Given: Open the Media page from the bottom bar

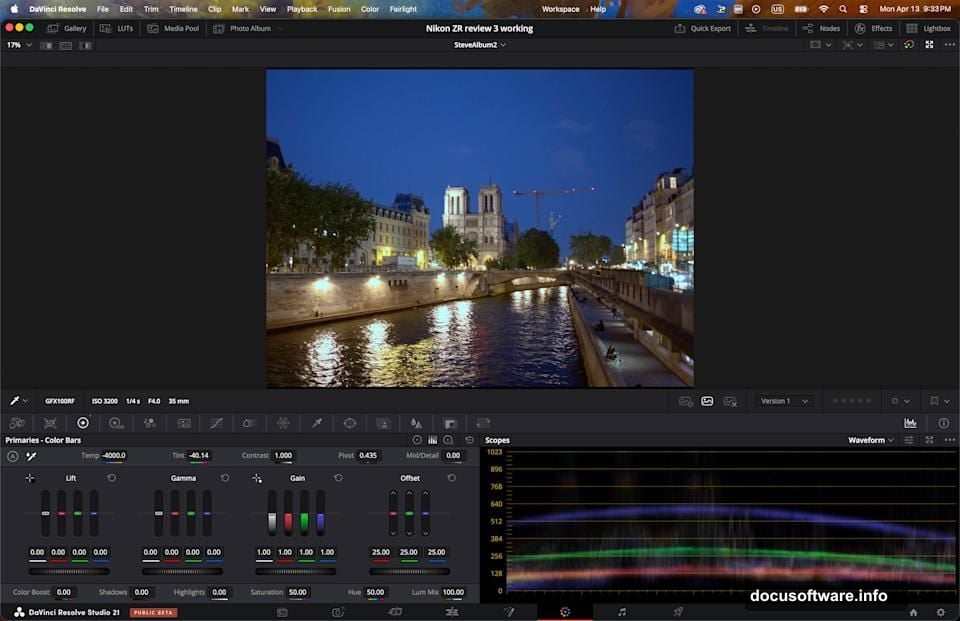Looking at the screenshot, I should click(281, 611).
